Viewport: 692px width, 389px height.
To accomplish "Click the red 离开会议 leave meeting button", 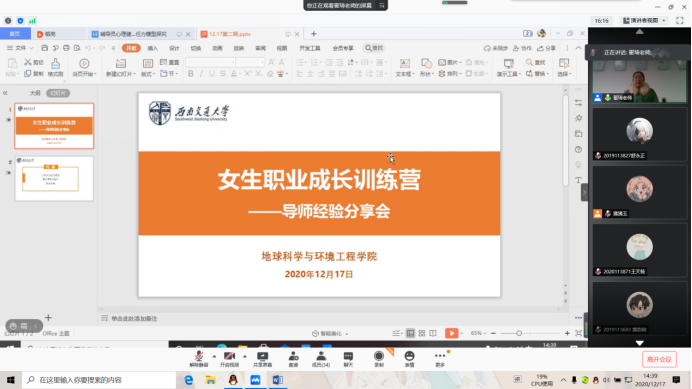I will pyautogui.click(x=659, y=359).
